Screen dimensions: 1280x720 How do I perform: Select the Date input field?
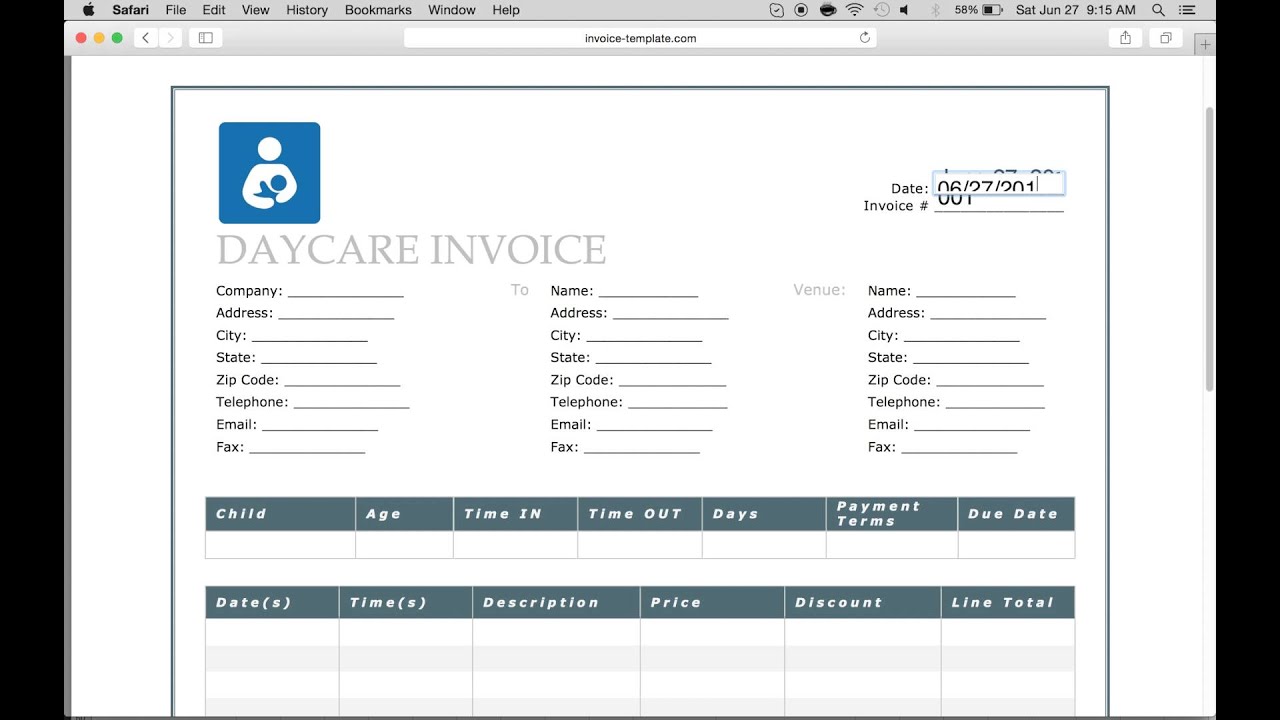[997, 183]
